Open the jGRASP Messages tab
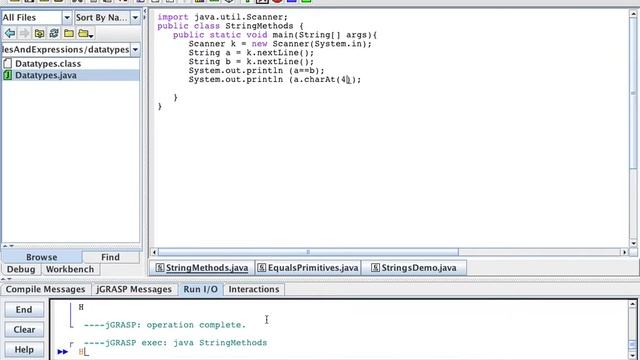640x360 pixels. [x=134, y=289]
